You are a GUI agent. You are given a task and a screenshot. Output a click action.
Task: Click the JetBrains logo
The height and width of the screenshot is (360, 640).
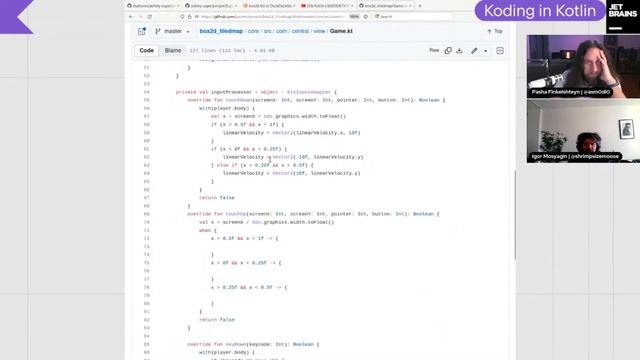623,16
